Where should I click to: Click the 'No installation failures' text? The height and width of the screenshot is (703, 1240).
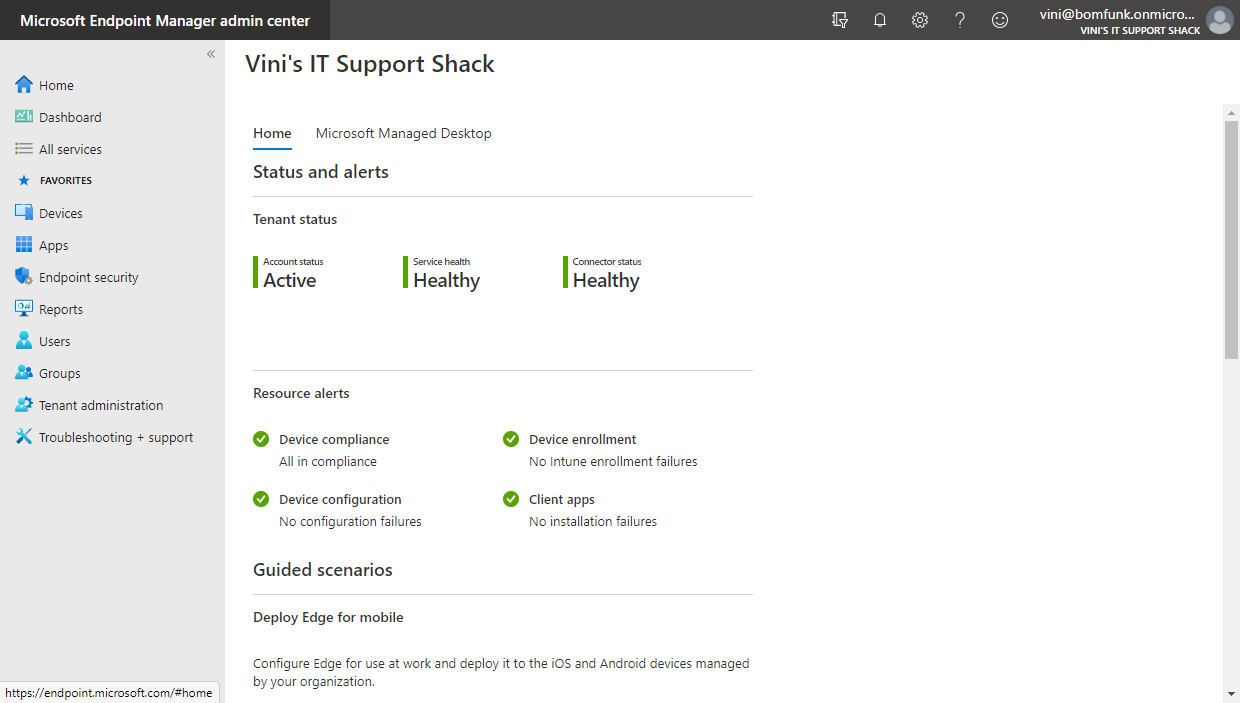[593, 521]
